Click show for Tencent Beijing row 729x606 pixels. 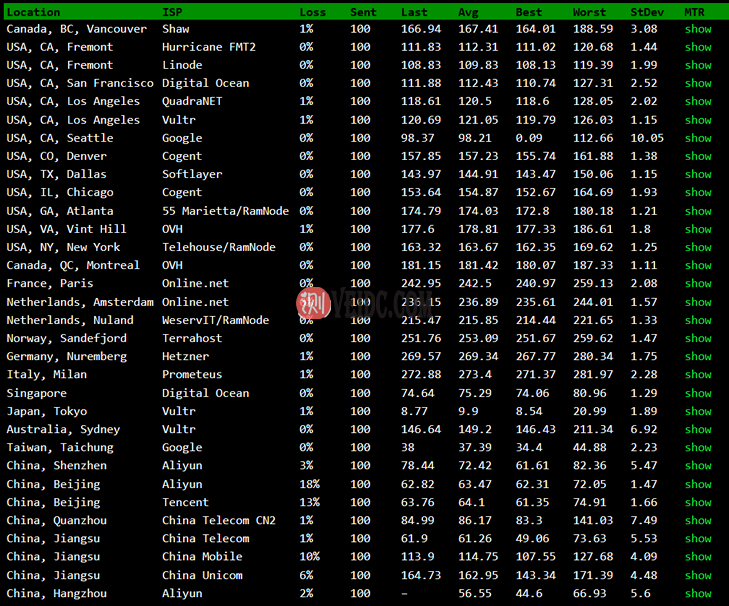coord(698,502)
